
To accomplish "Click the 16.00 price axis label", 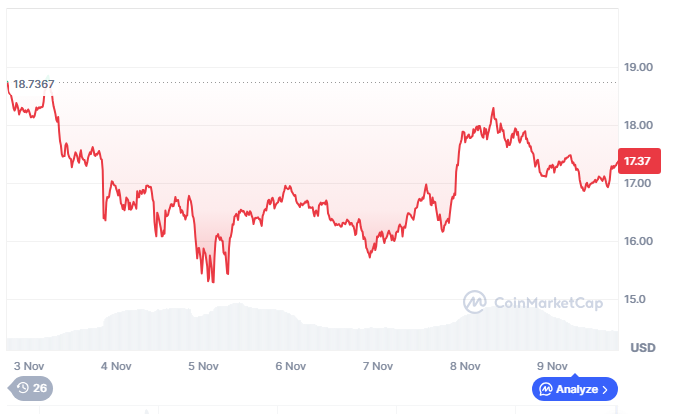I will click(x=637, y=242).
